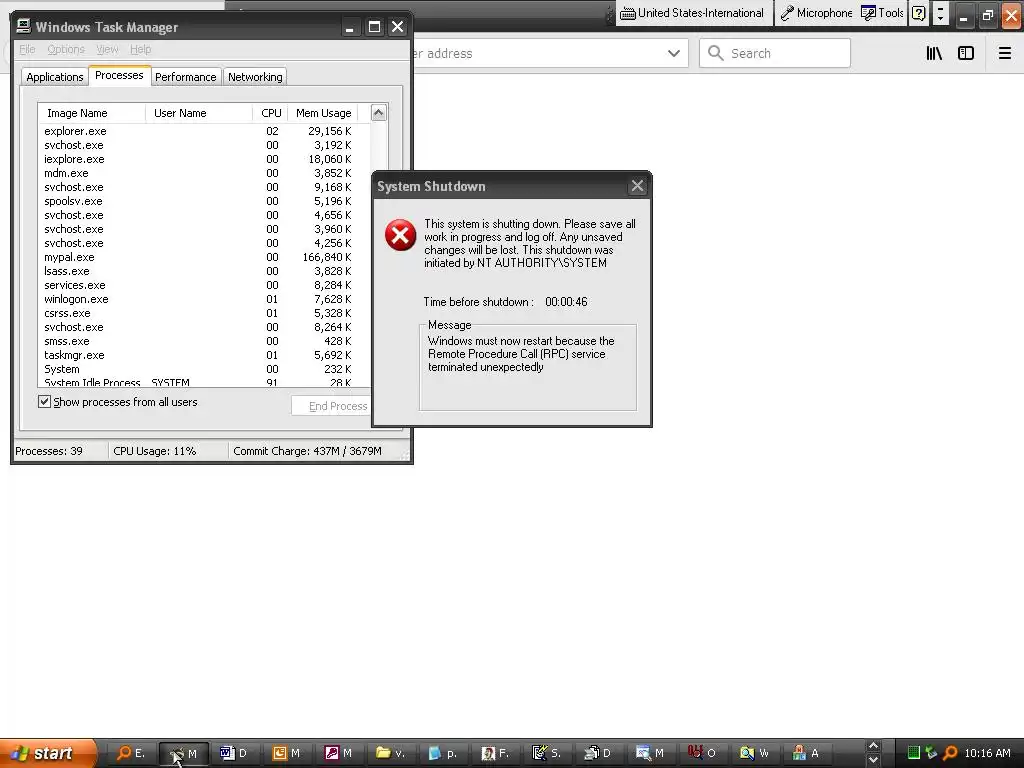Viewport: 1024px width, 768px height.
Task: Click the taskbar rows scroll up arrow
Action: click(x=873, y=746)
